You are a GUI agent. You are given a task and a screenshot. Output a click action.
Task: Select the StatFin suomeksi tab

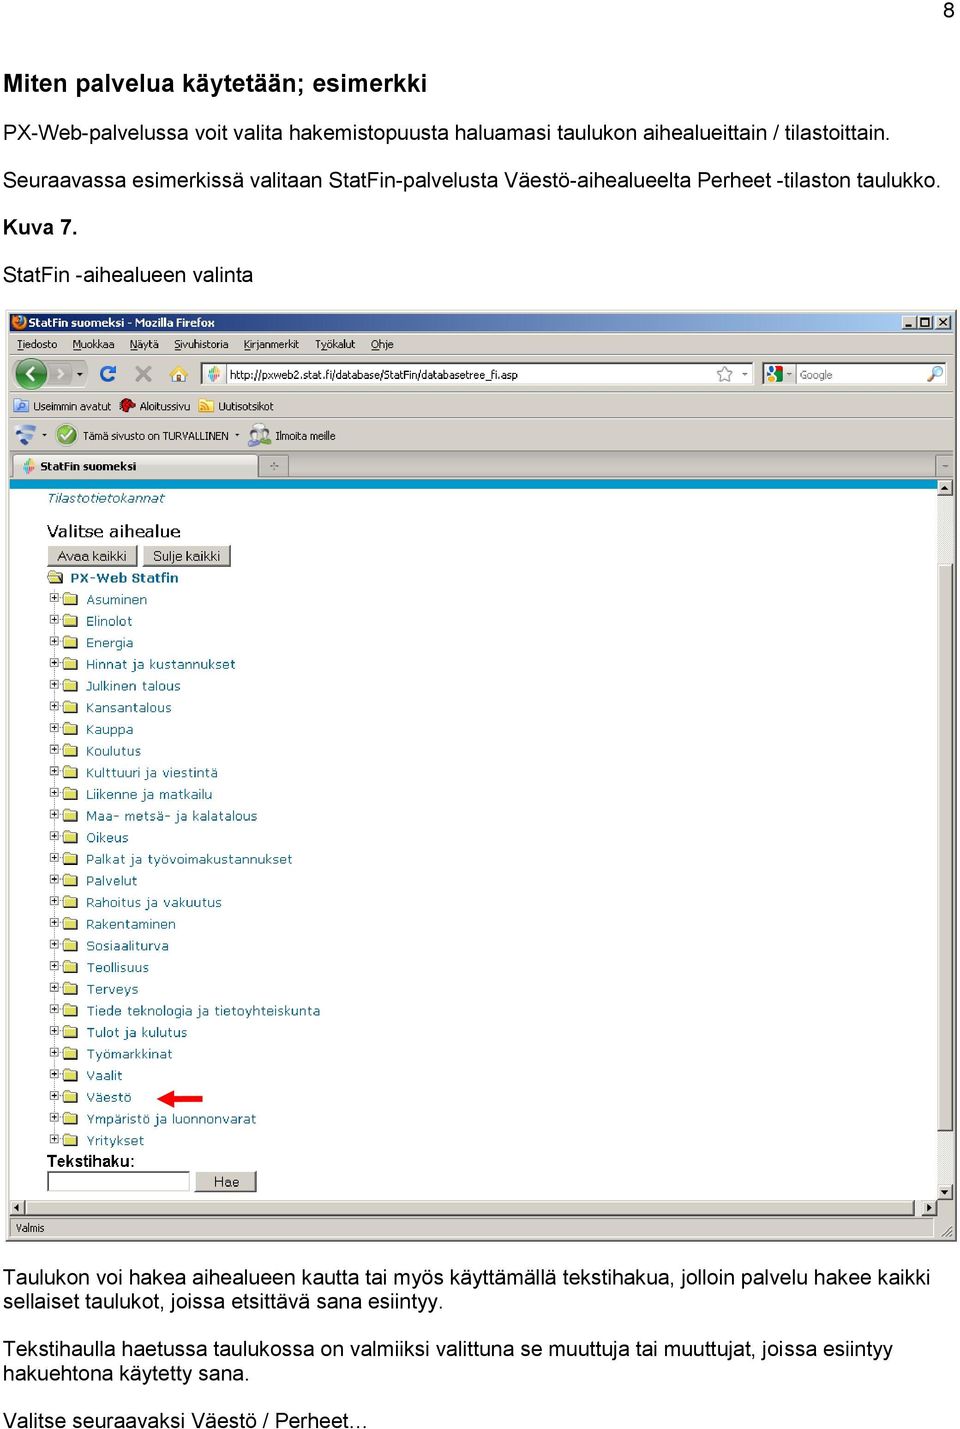(x=135, y=466)
